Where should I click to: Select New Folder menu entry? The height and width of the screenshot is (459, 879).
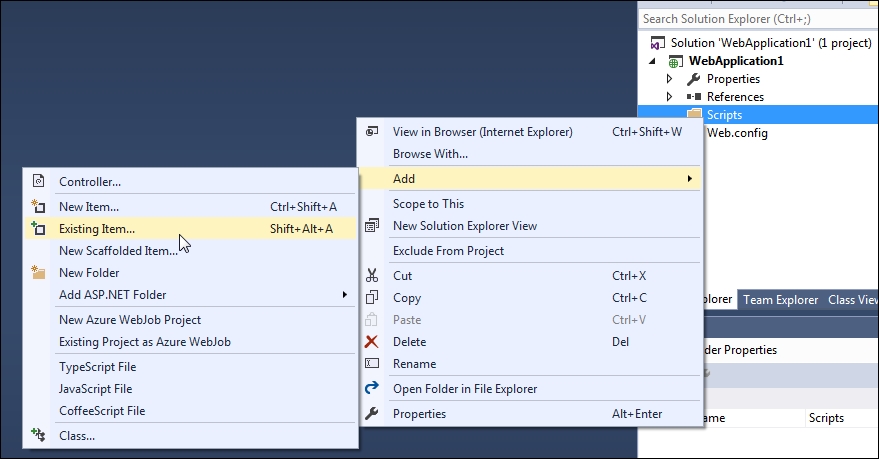pyautogui.click(x=191, y=272)
